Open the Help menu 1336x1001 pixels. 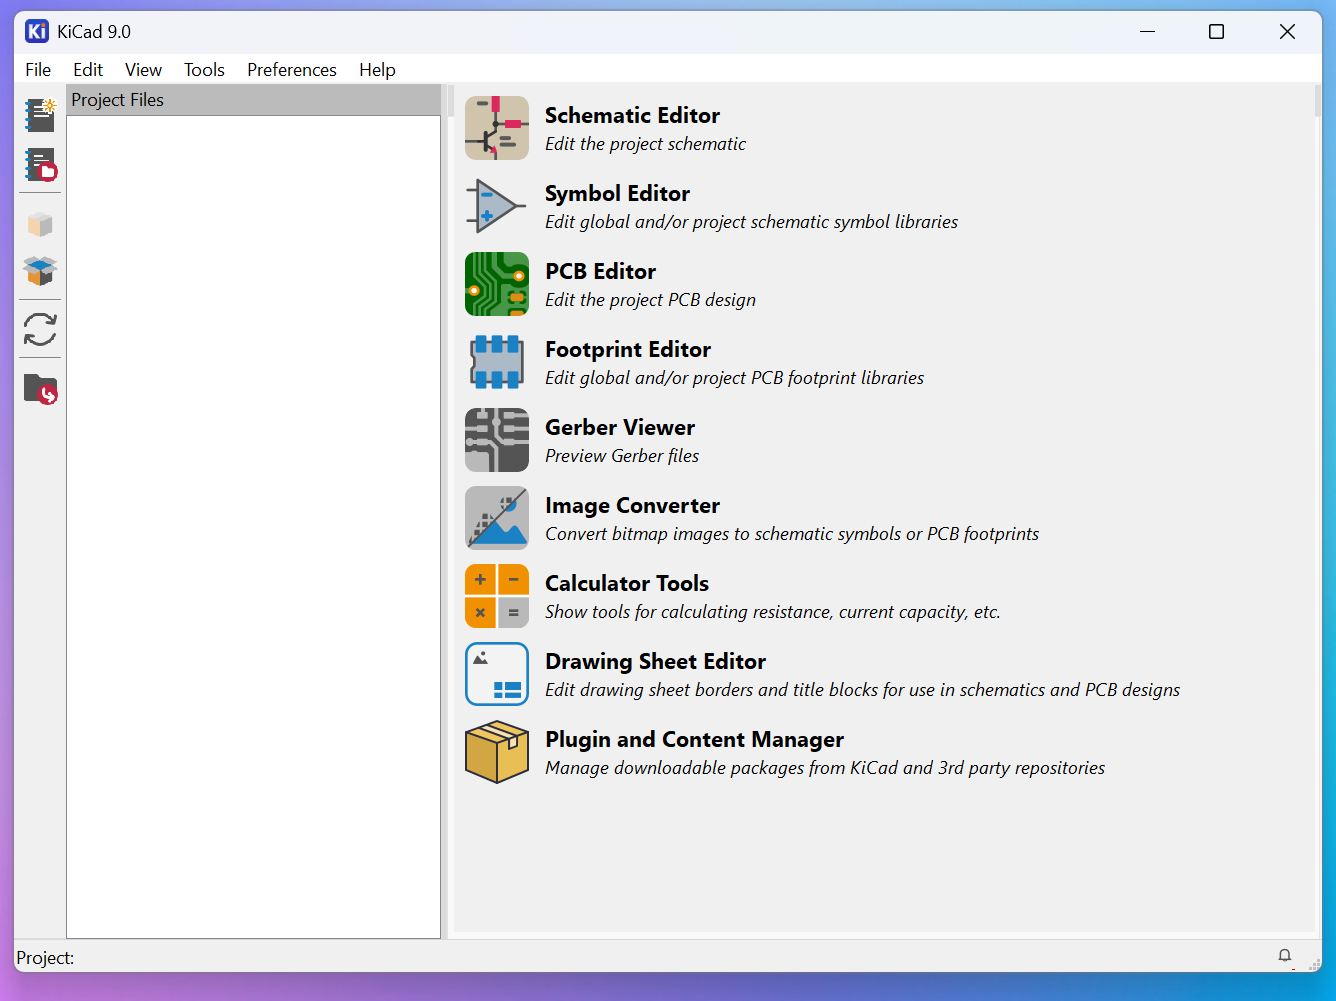[378, 70]
